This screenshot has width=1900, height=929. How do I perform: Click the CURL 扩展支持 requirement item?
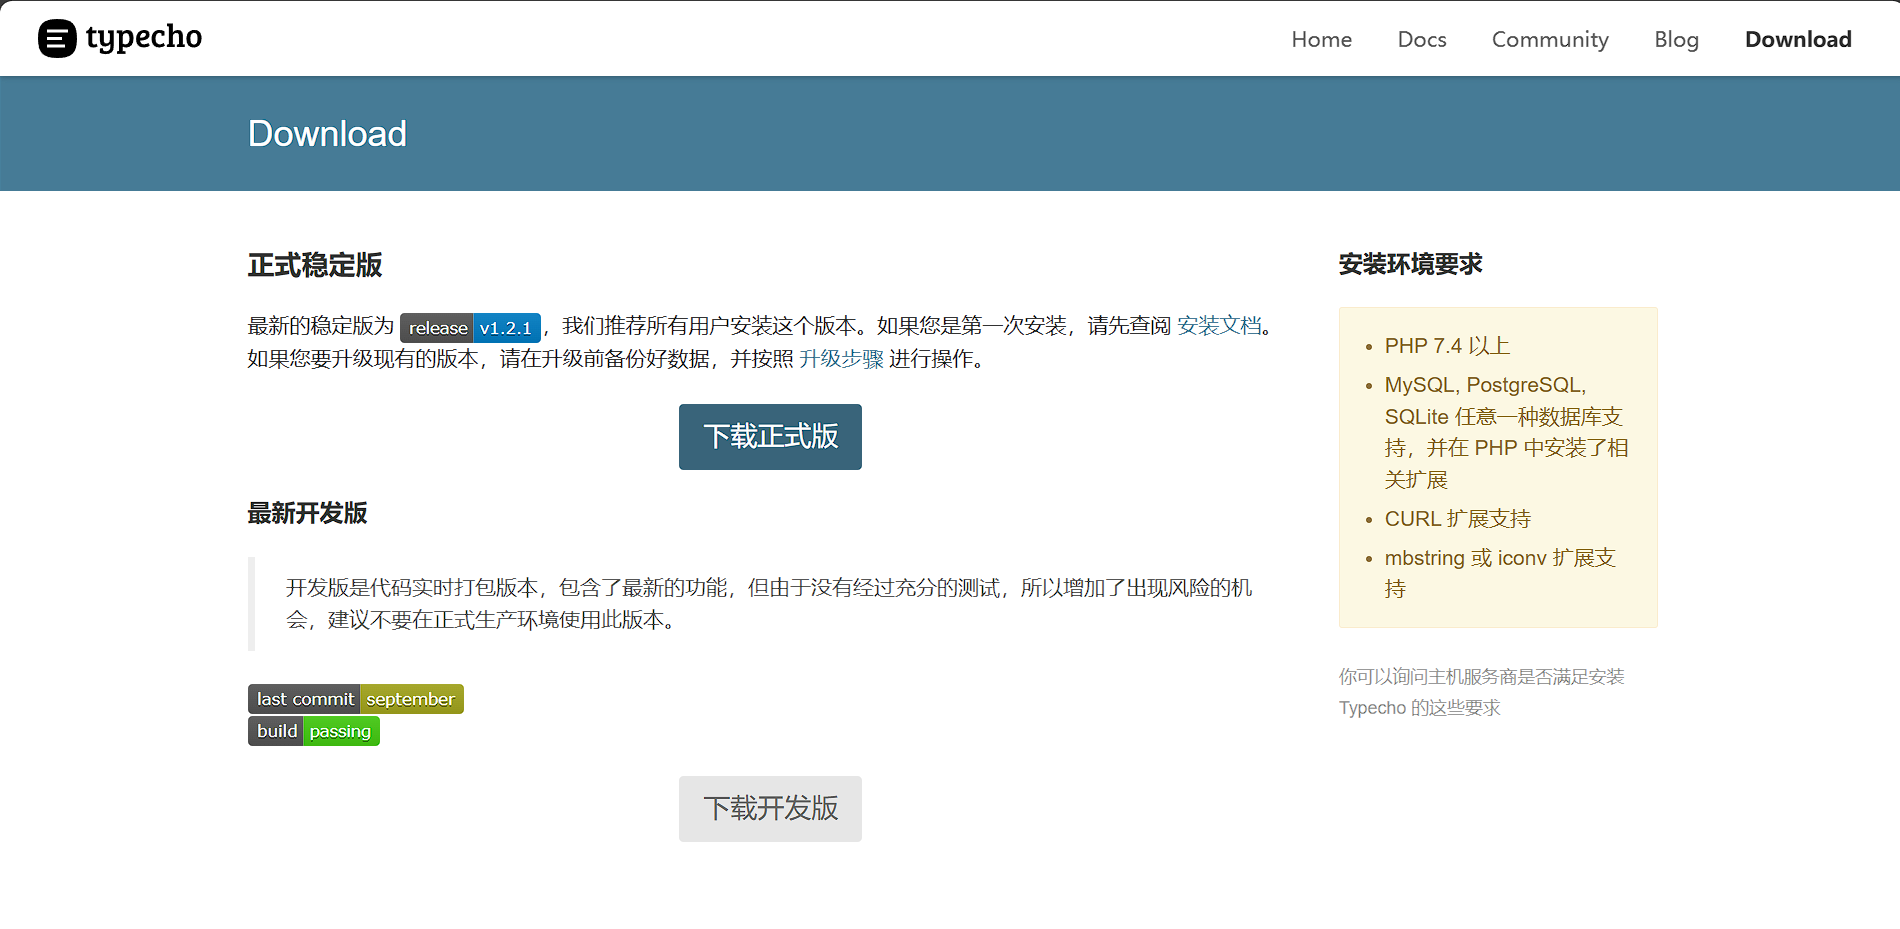[x=1457, y=519]
